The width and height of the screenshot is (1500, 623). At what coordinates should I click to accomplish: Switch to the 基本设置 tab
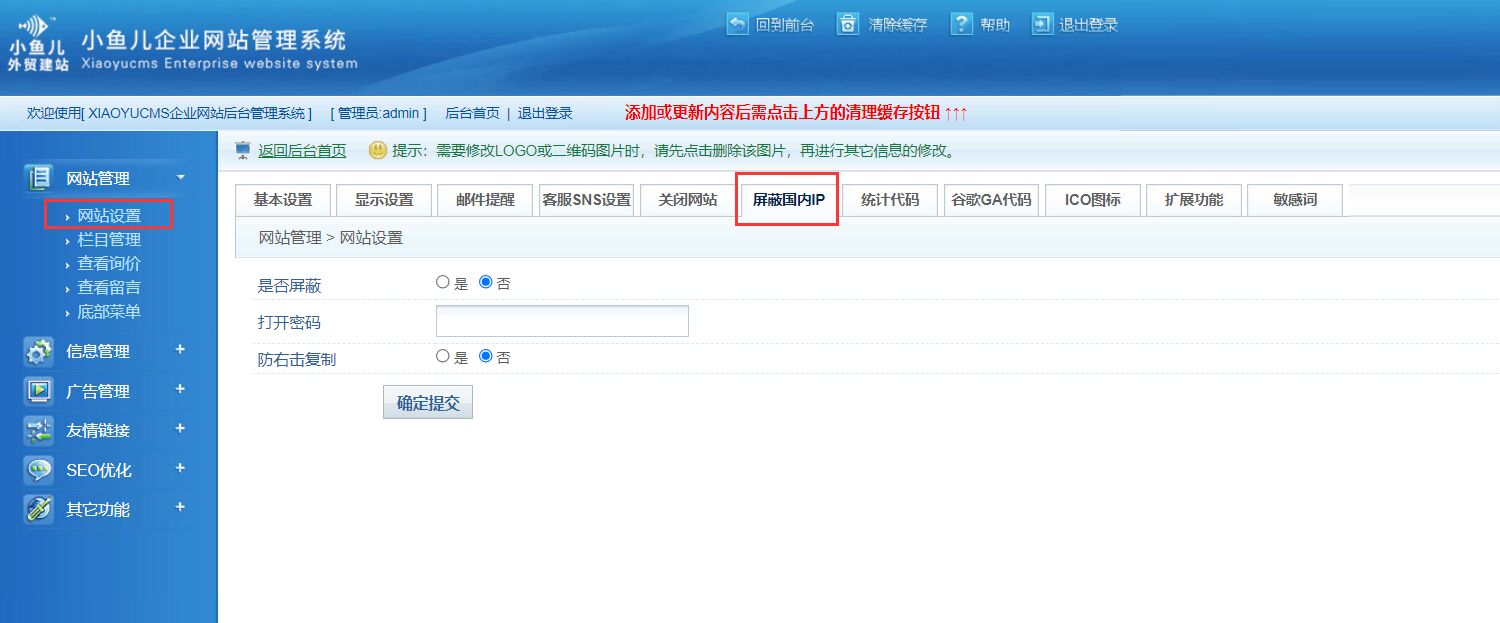point(283,200)
